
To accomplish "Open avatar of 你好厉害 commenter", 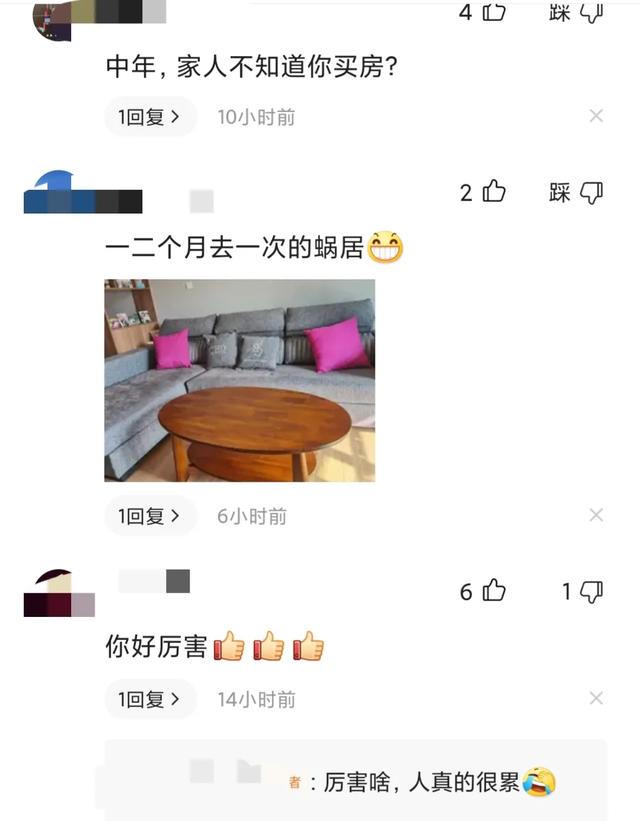I will point(59,593).
